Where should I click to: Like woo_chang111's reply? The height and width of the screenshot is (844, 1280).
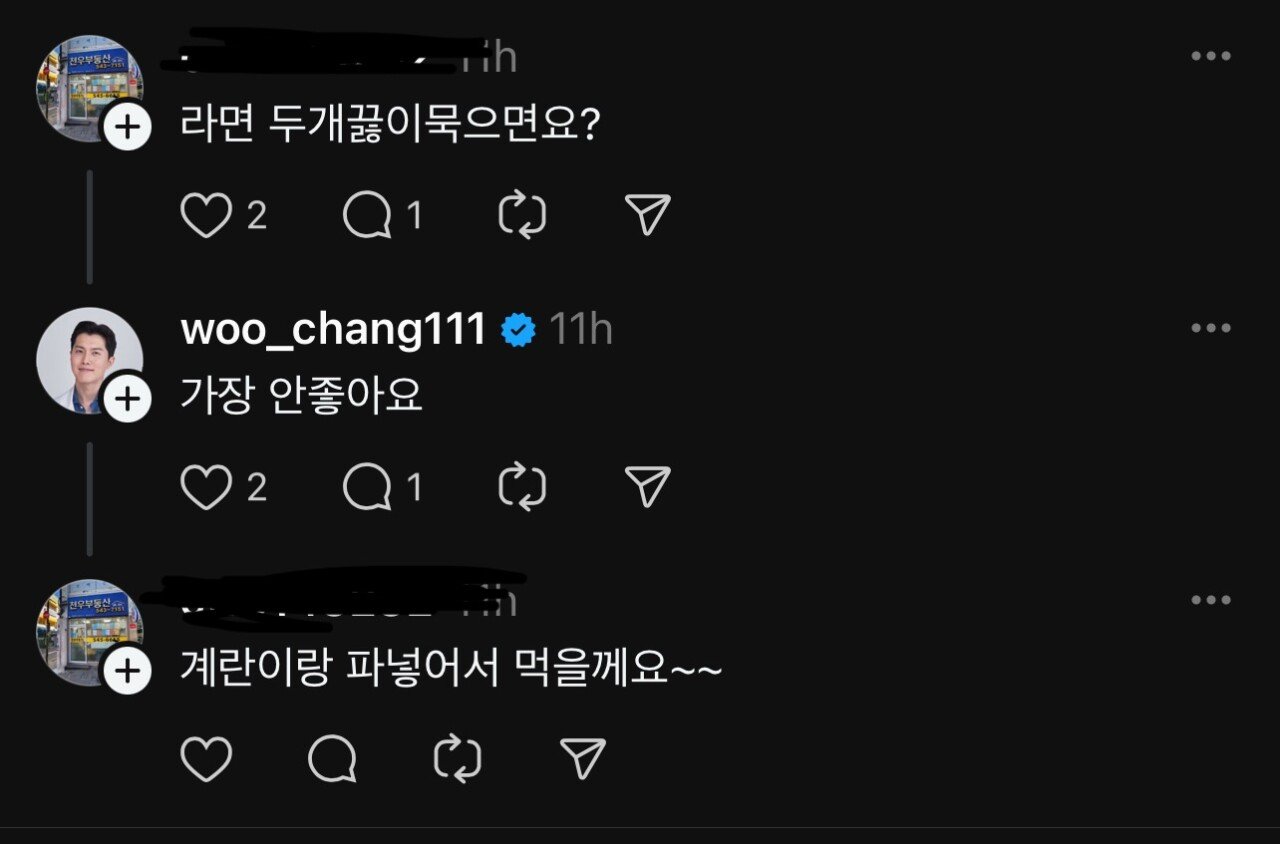[206, 487]
